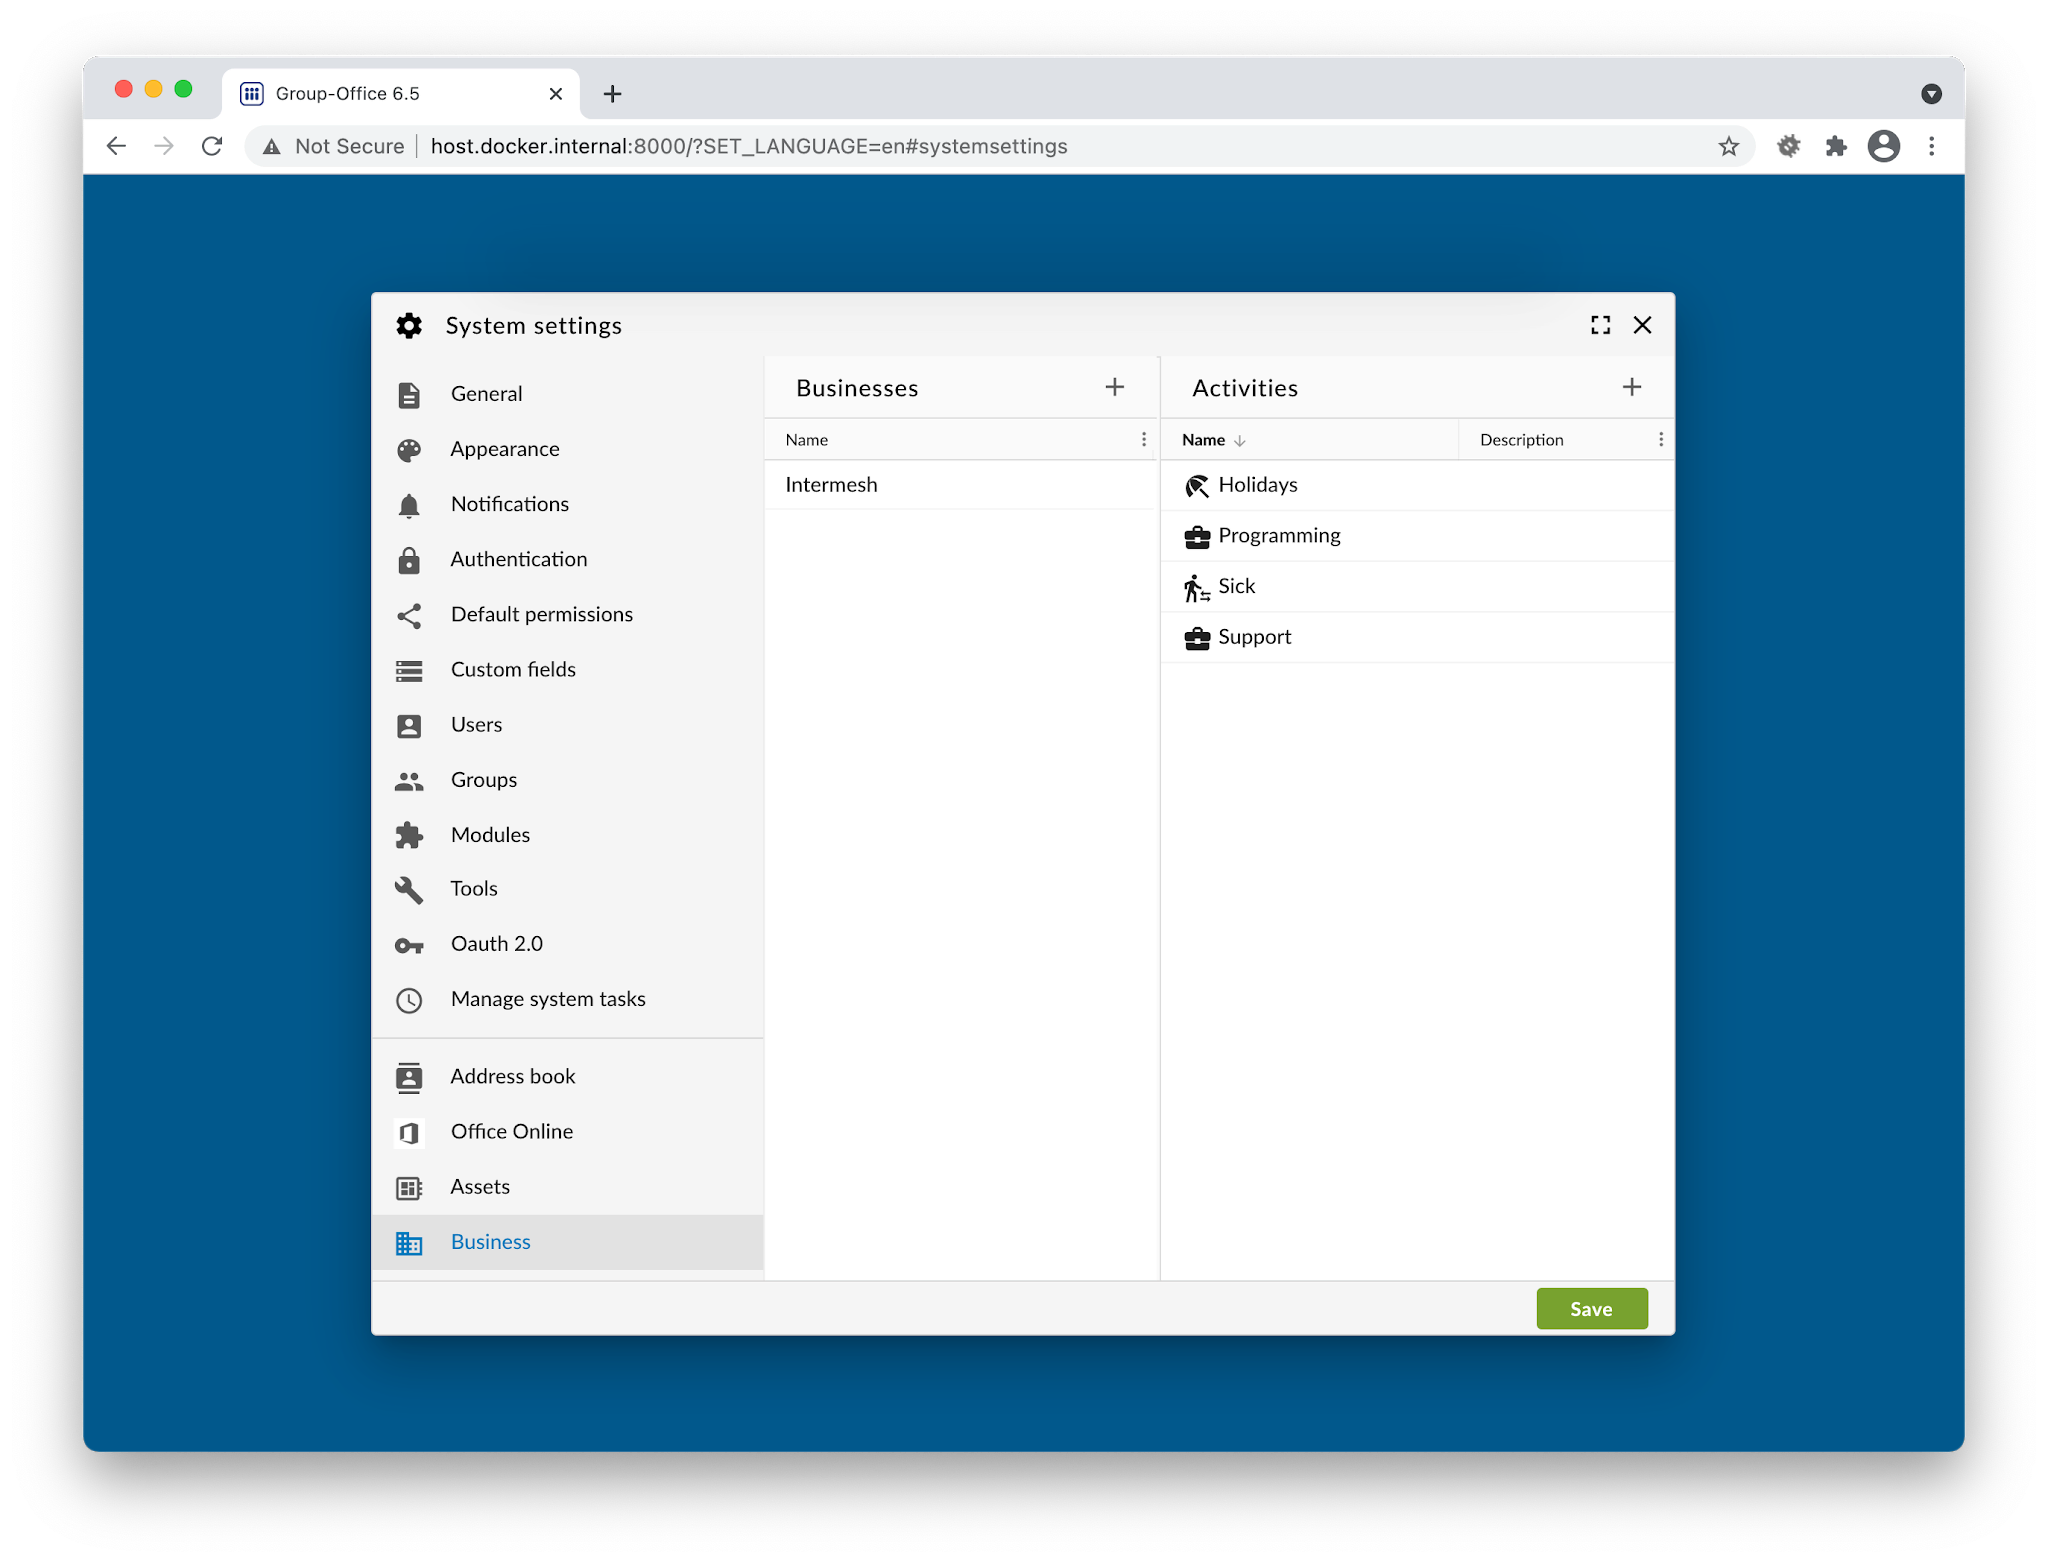Click the Sick activity person icon

tap(1196, 588)
